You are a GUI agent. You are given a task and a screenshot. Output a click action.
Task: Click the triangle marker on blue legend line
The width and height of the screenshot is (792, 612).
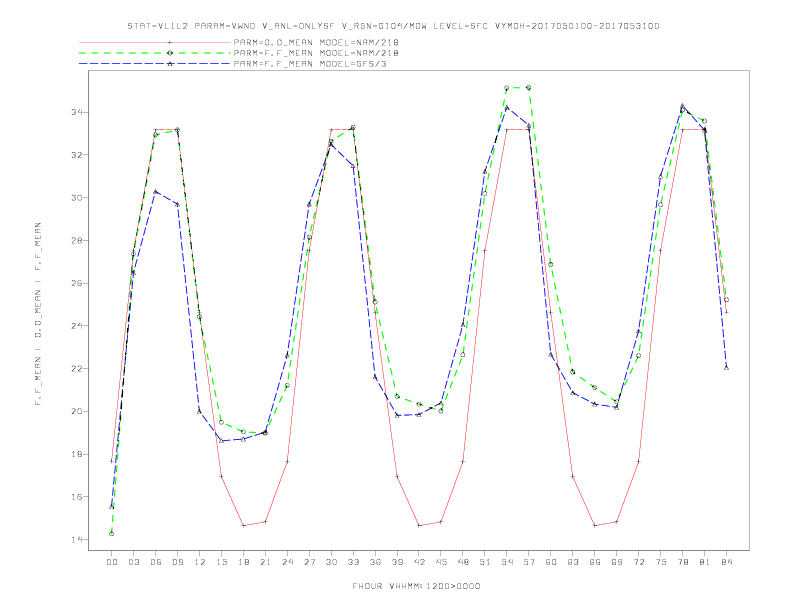click(x=170, y=64)
